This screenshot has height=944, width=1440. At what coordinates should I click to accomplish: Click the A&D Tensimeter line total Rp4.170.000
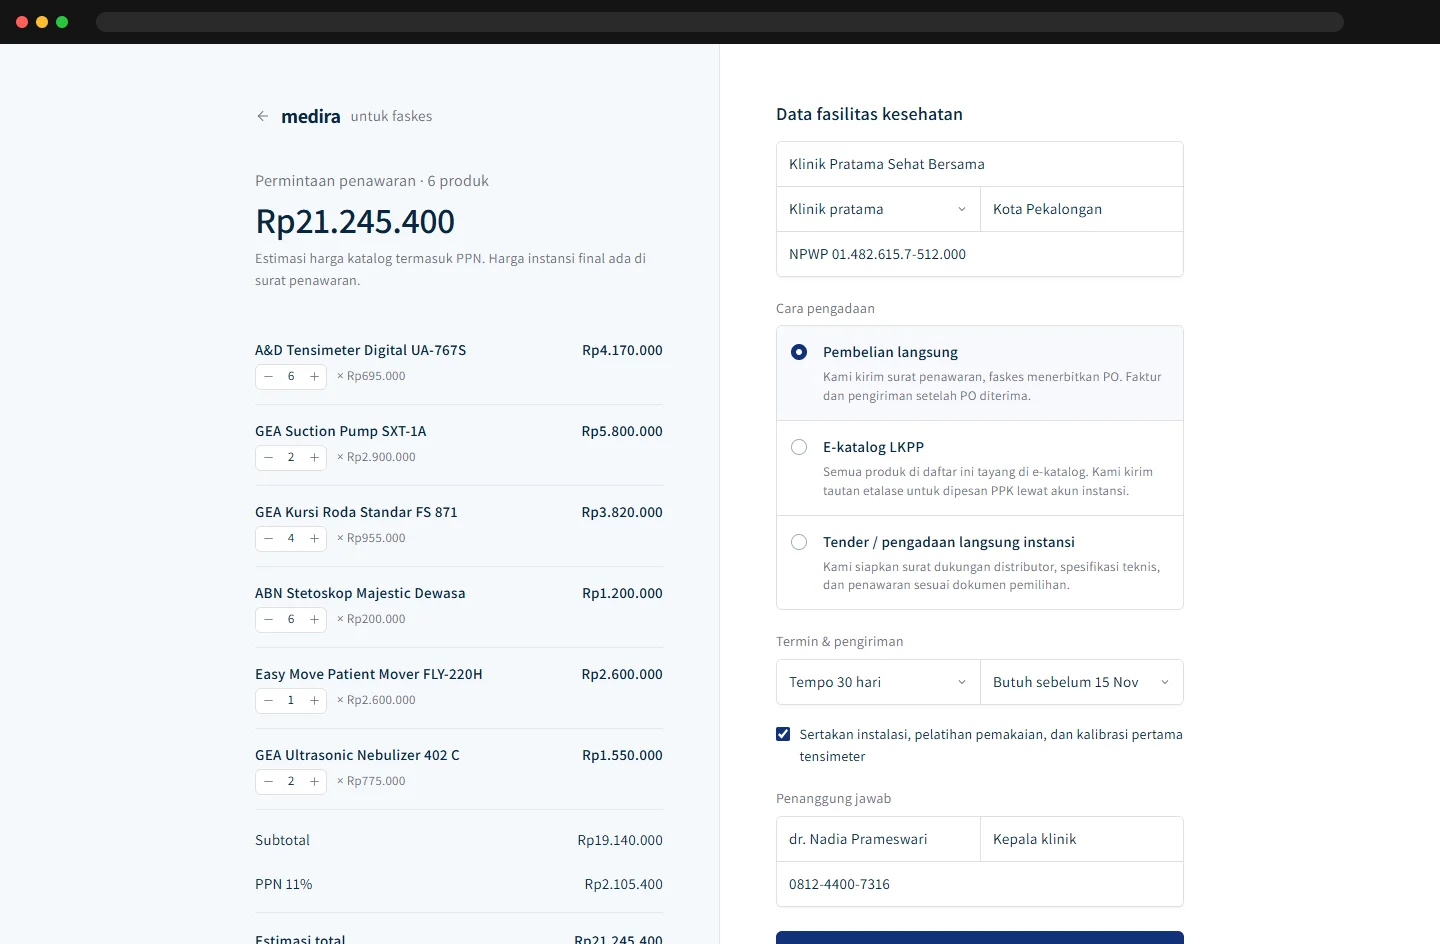(x=622, y=350)
